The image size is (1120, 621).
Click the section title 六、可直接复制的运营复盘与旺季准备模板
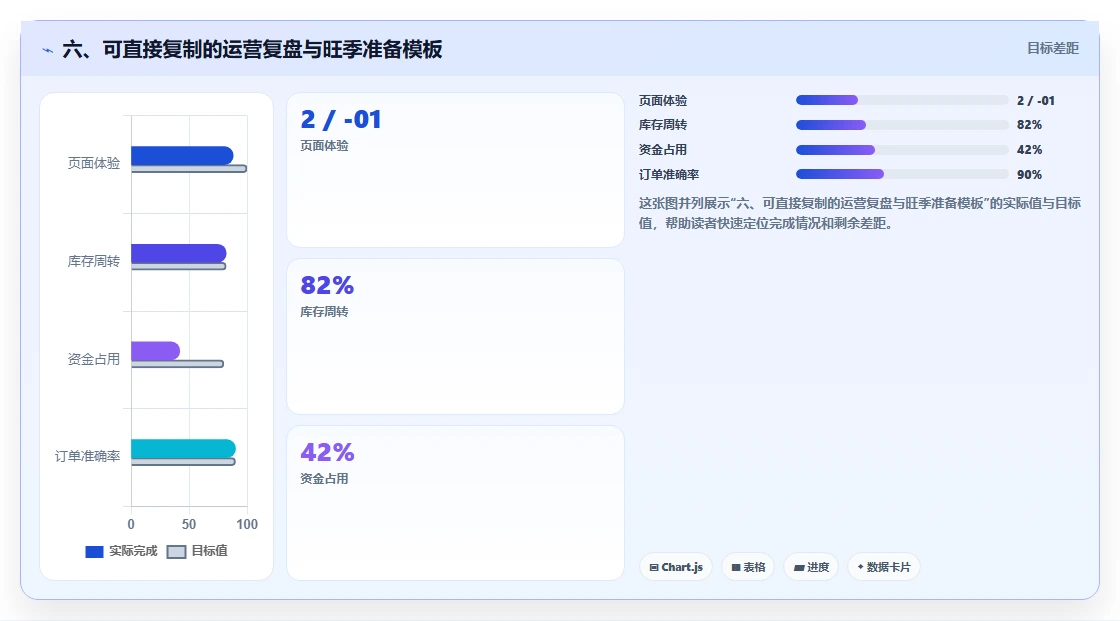coord(252,49)
